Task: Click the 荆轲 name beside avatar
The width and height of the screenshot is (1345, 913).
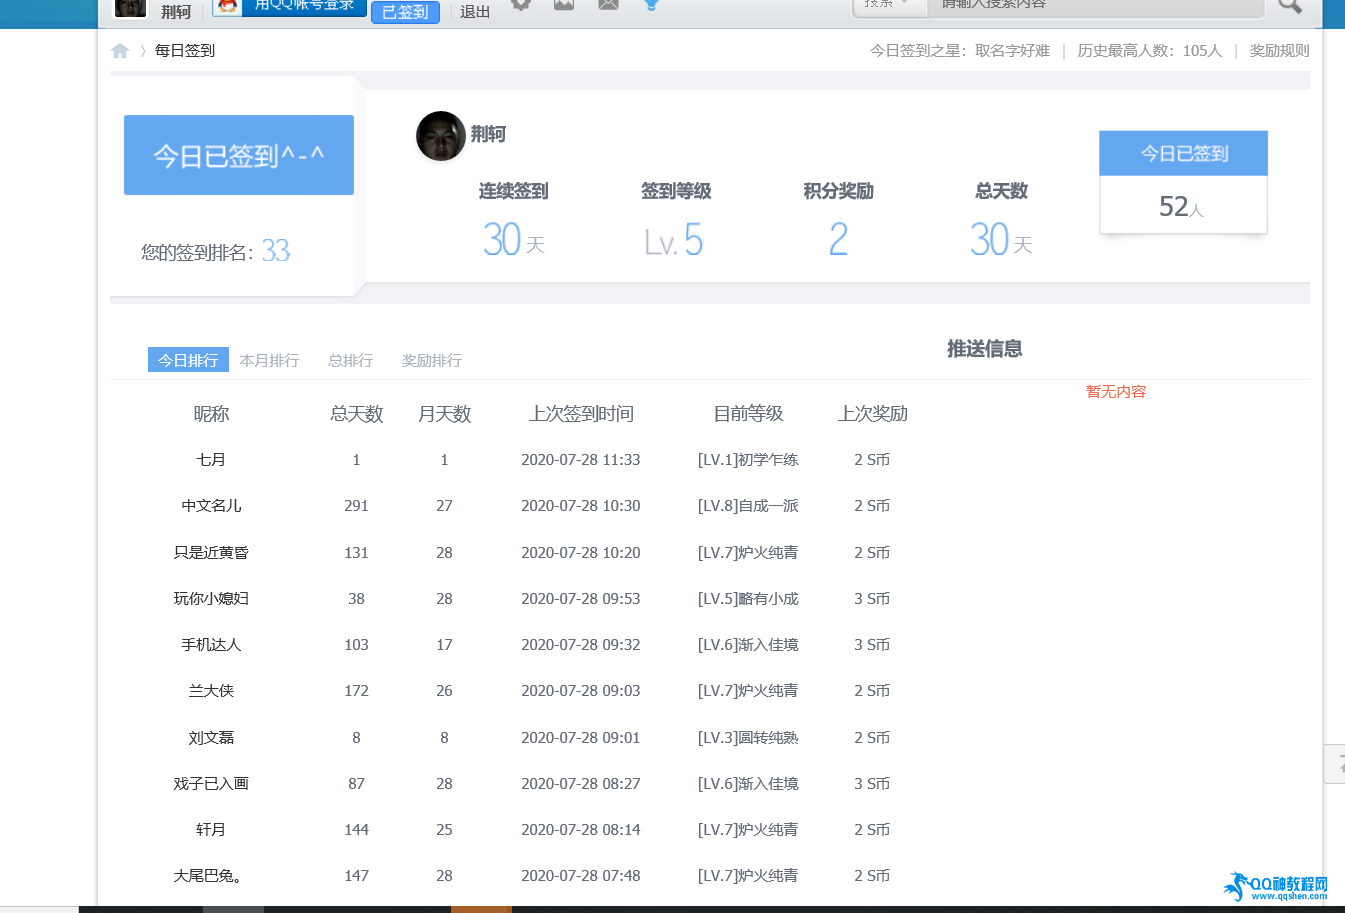Action: pos(488,134)
